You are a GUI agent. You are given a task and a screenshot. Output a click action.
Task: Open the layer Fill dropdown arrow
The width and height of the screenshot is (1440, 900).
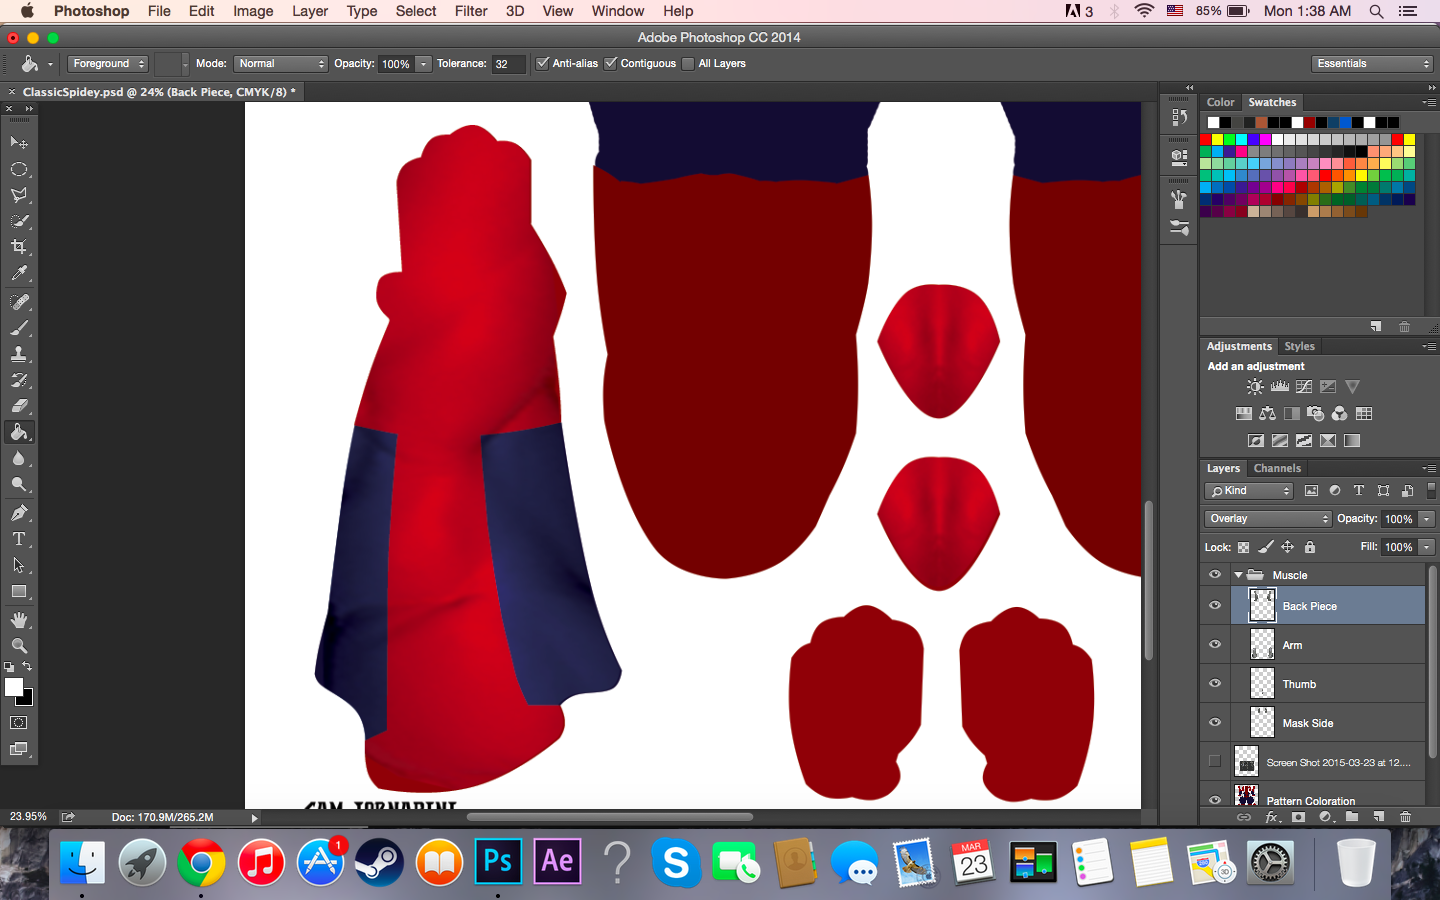(x=1427, y=547)
